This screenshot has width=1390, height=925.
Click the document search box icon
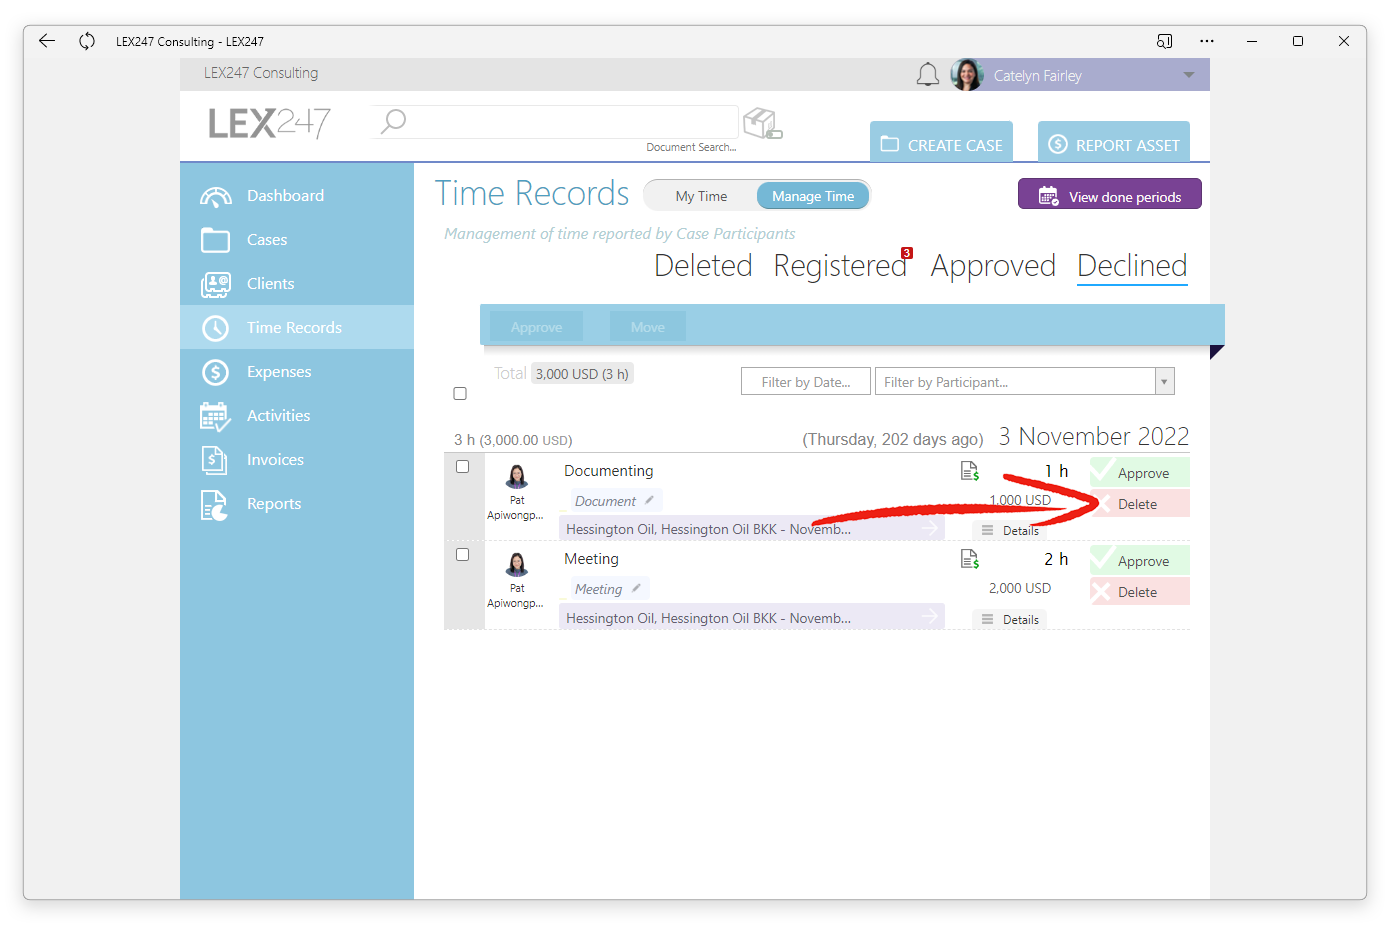(x=763, y=123)
